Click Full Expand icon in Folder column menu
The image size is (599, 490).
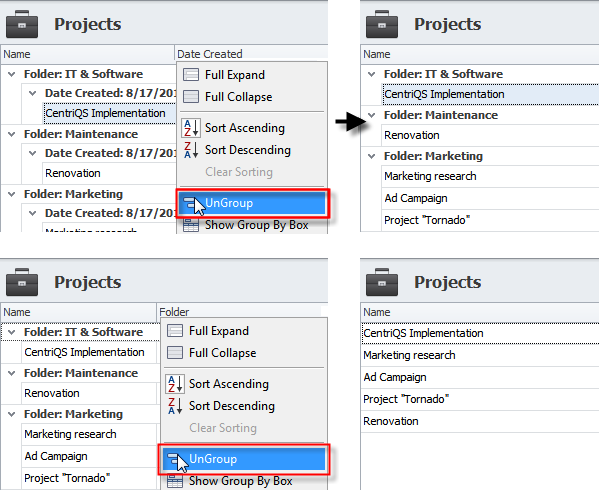(175, 330)
